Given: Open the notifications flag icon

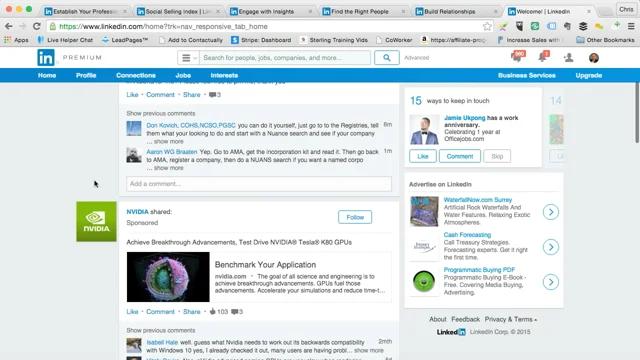Looking at the screenshot, I should coord(543,57).
